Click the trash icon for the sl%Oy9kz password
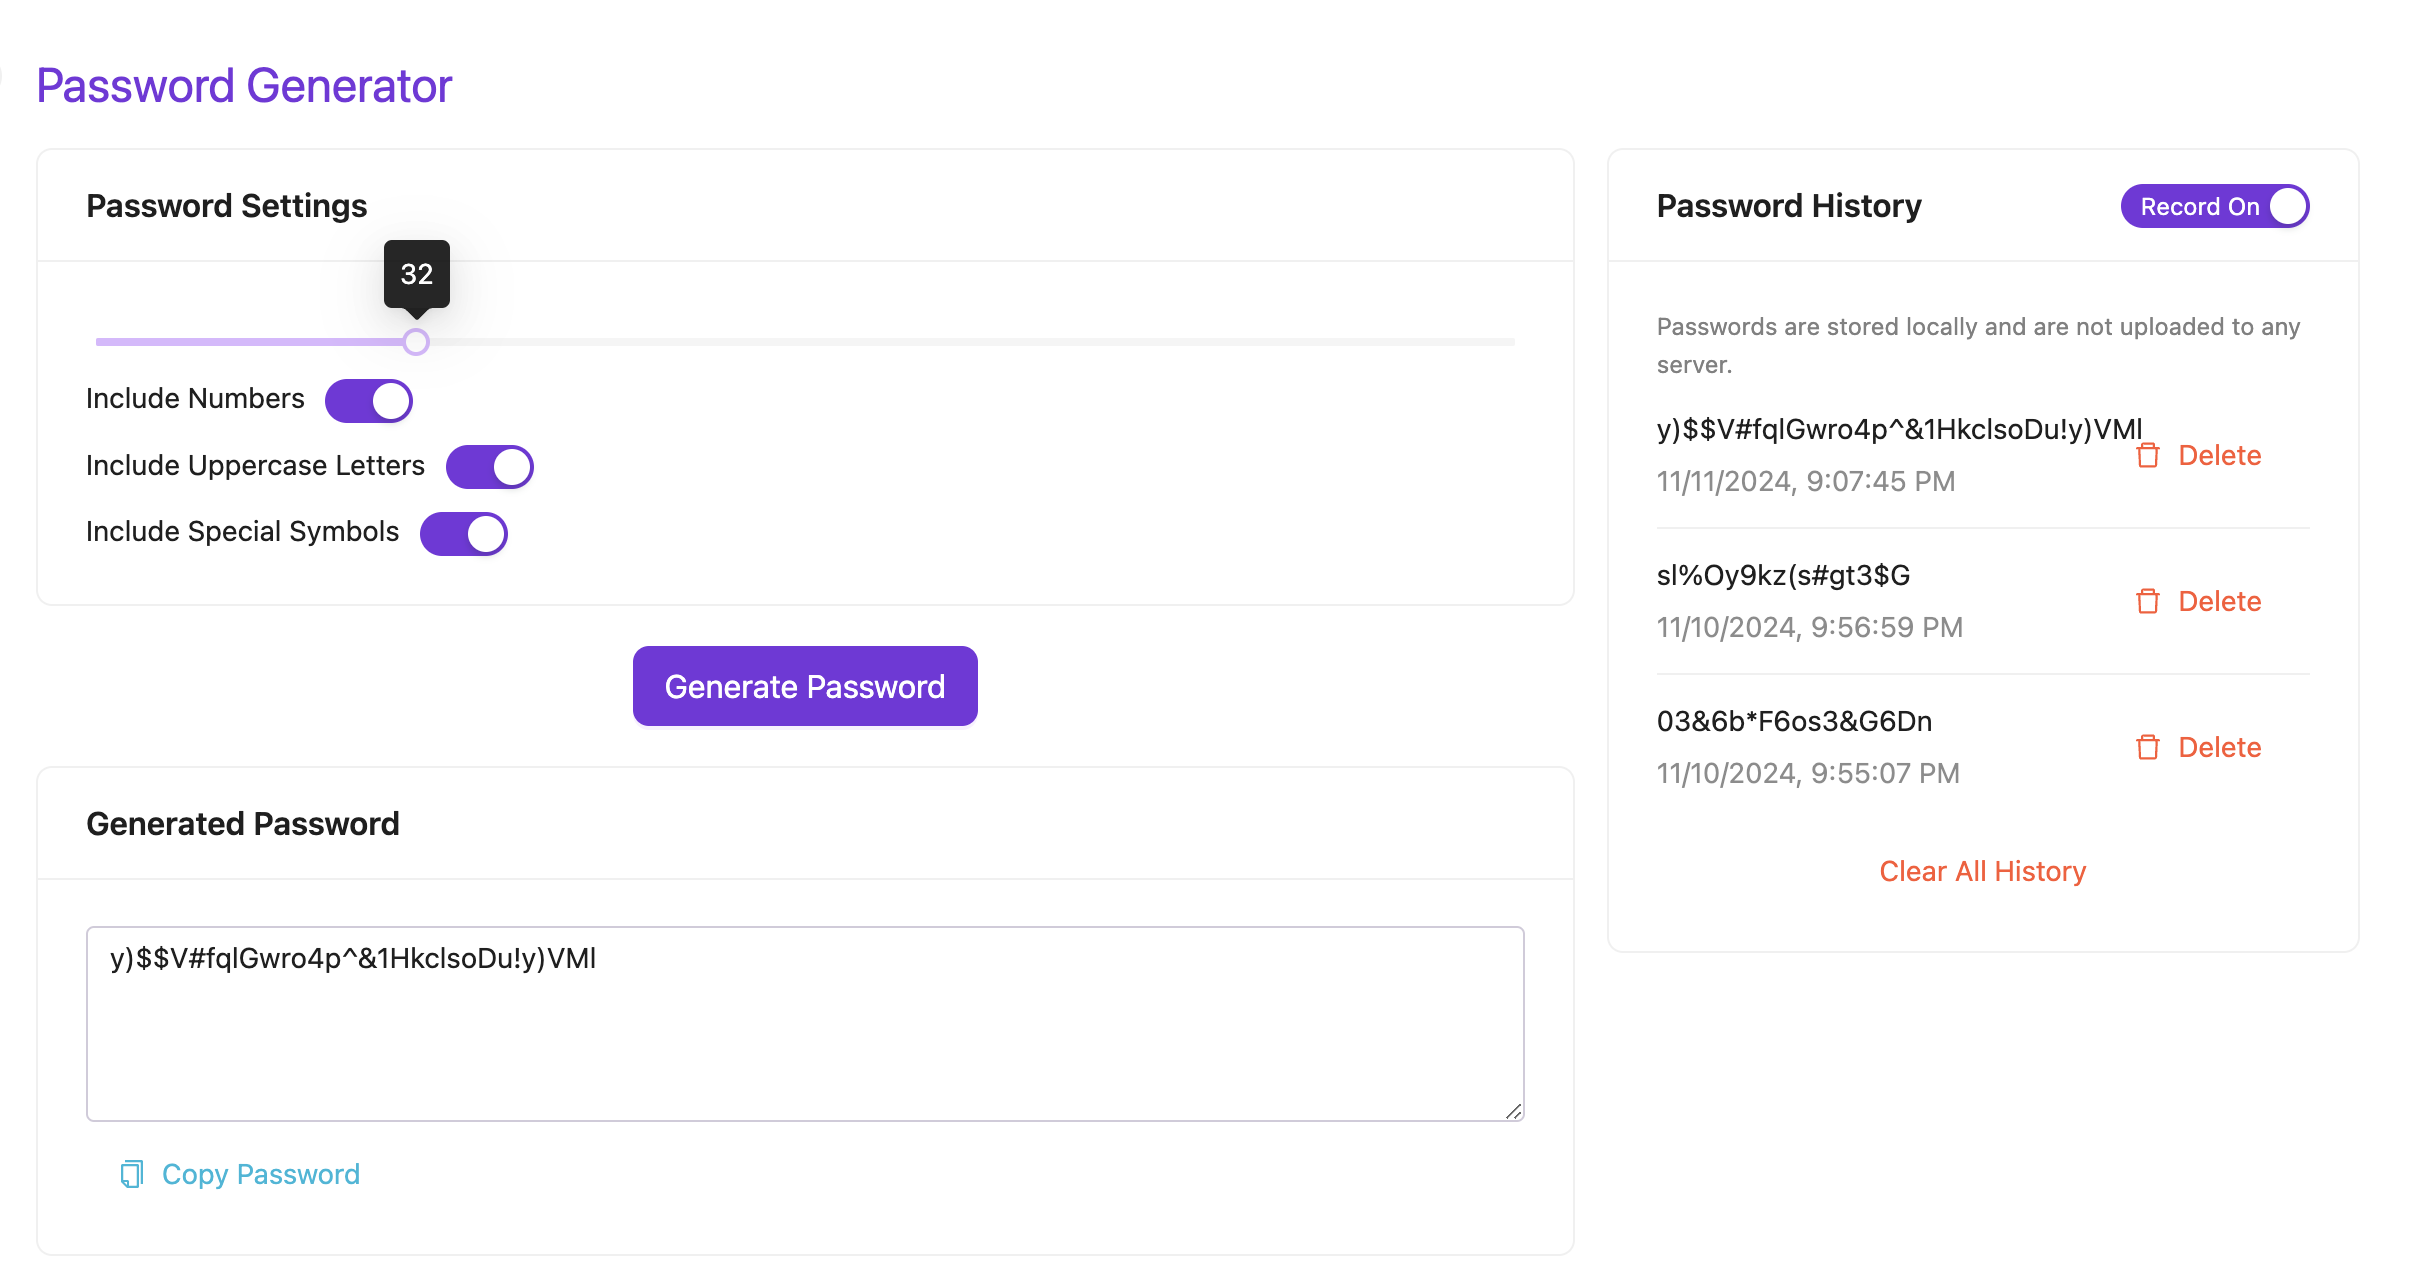This screenshot has height=1268, width=2414. click(x=2147, y=602)
